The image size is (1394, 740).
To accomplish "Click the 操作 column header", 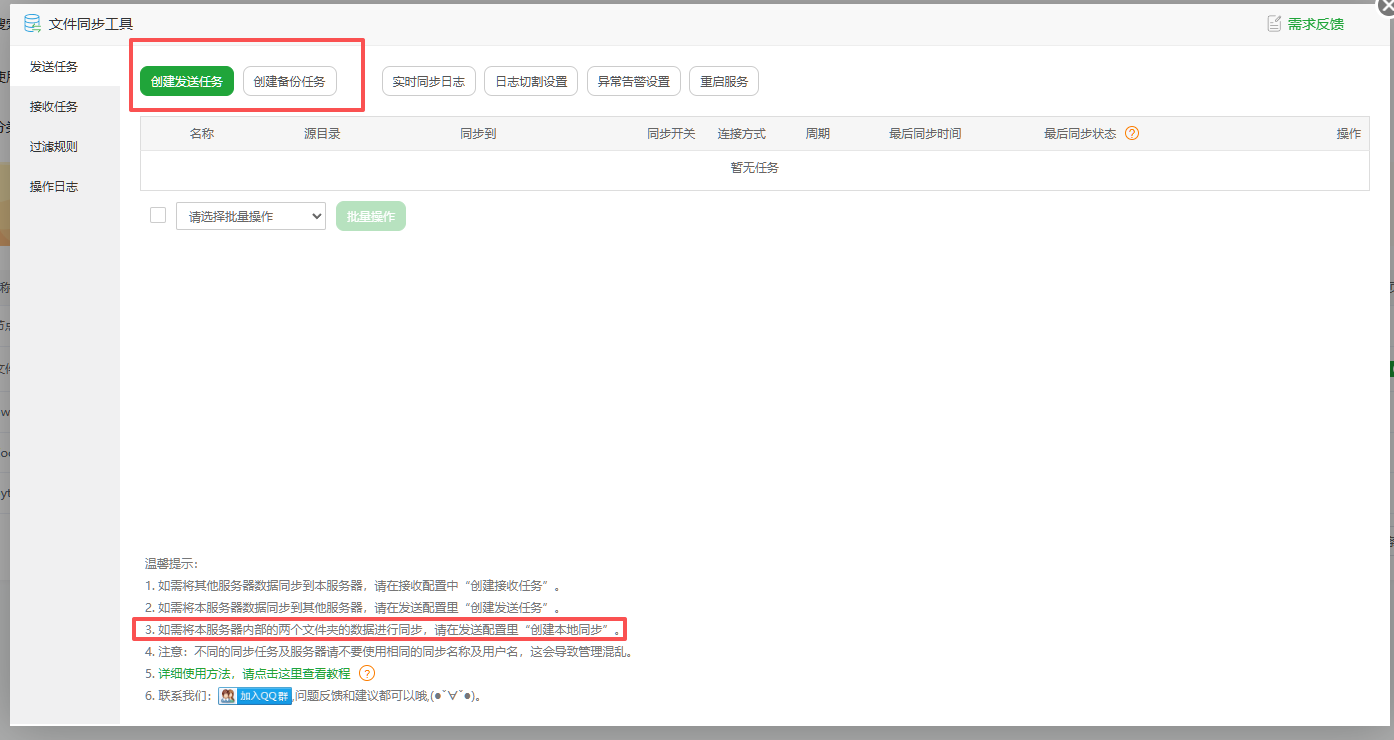I will pos(1349,133).
